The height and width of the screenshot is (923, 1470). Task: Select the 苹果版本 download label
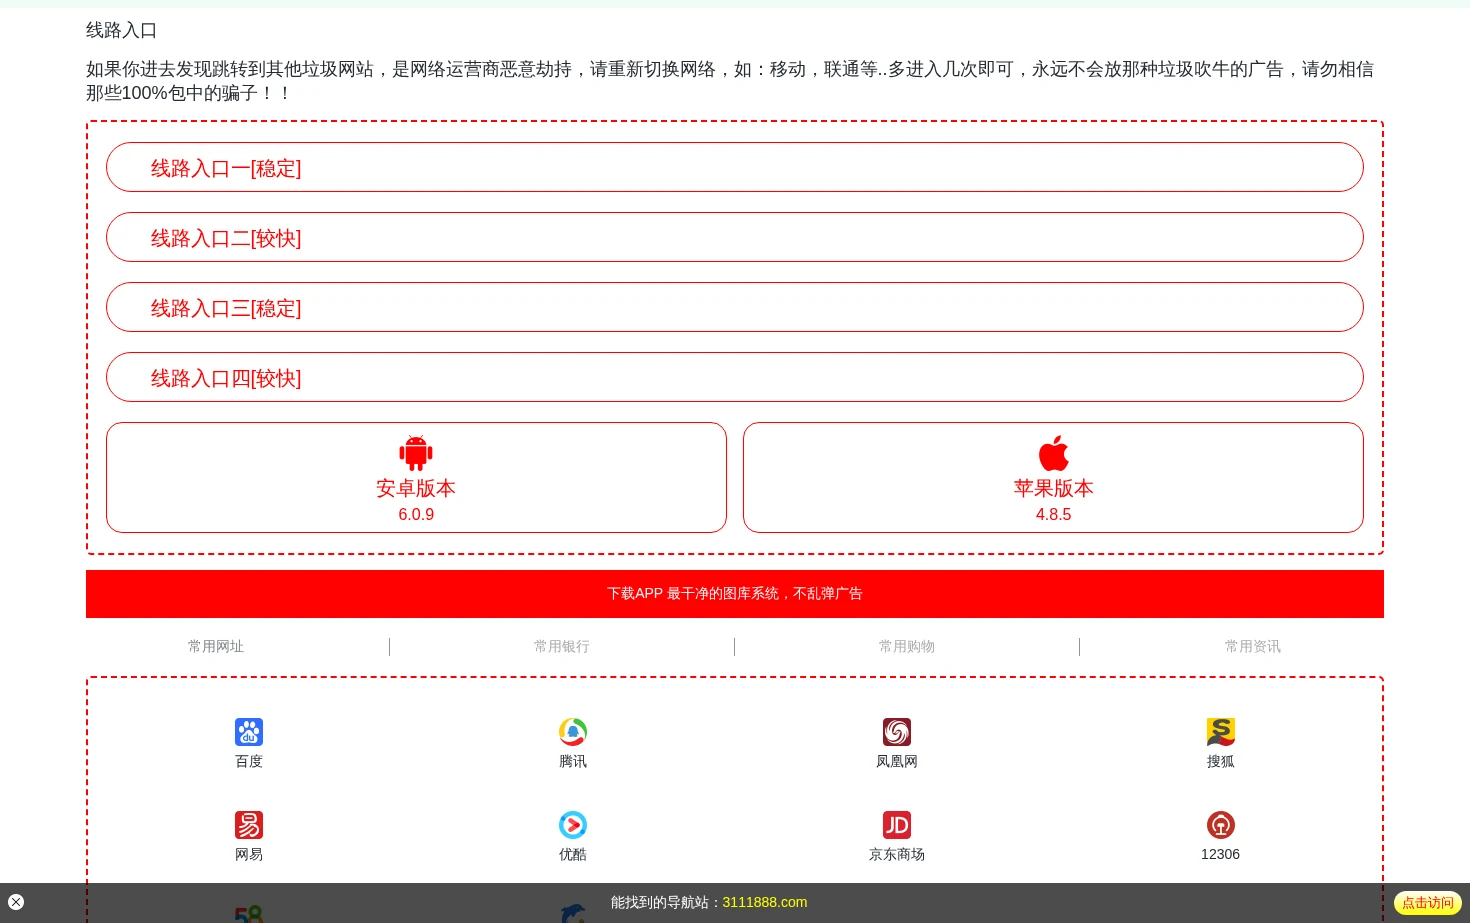coord(1053,488)
